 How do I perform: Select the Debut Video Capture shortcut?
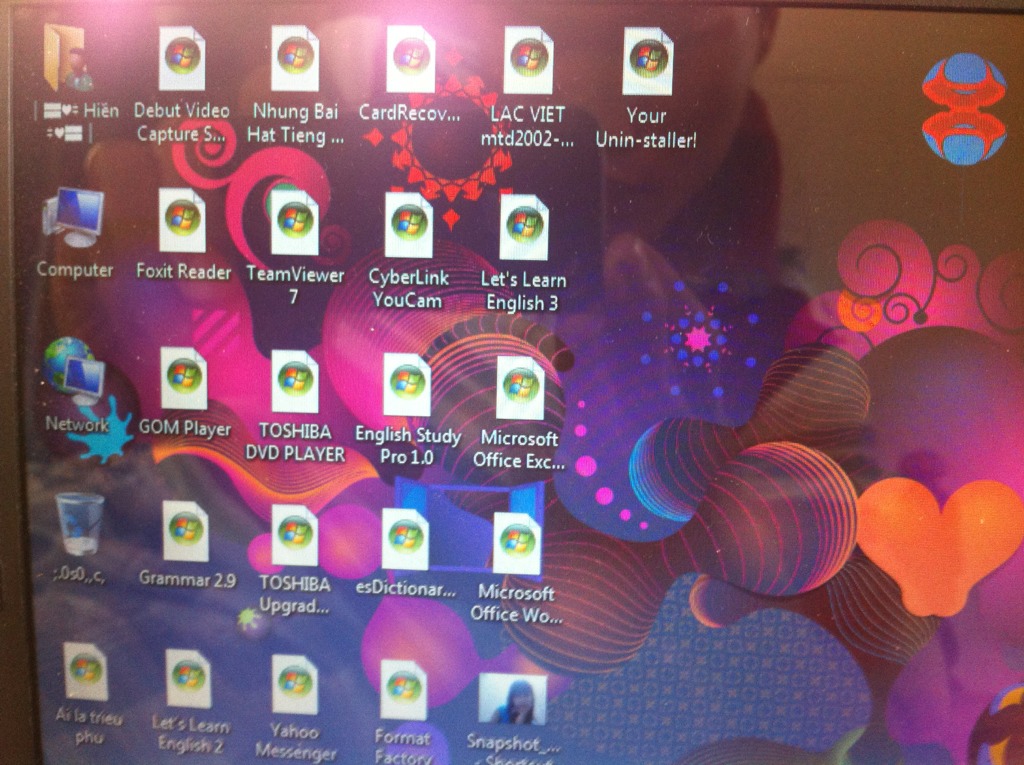[x=182, y=58]
